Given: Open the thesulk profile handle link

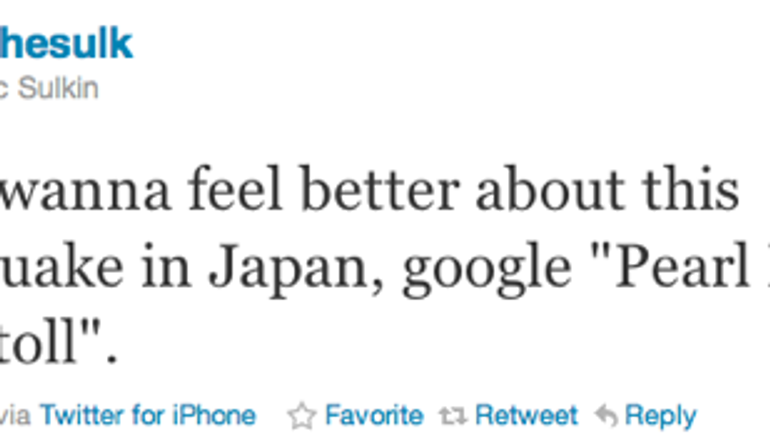Looking at the screenshot, I should (66, 43).
